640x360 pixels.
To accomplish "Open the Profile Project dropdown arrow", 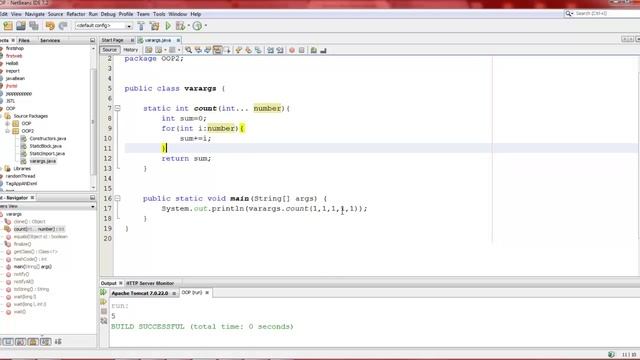I will pos(205,26).
